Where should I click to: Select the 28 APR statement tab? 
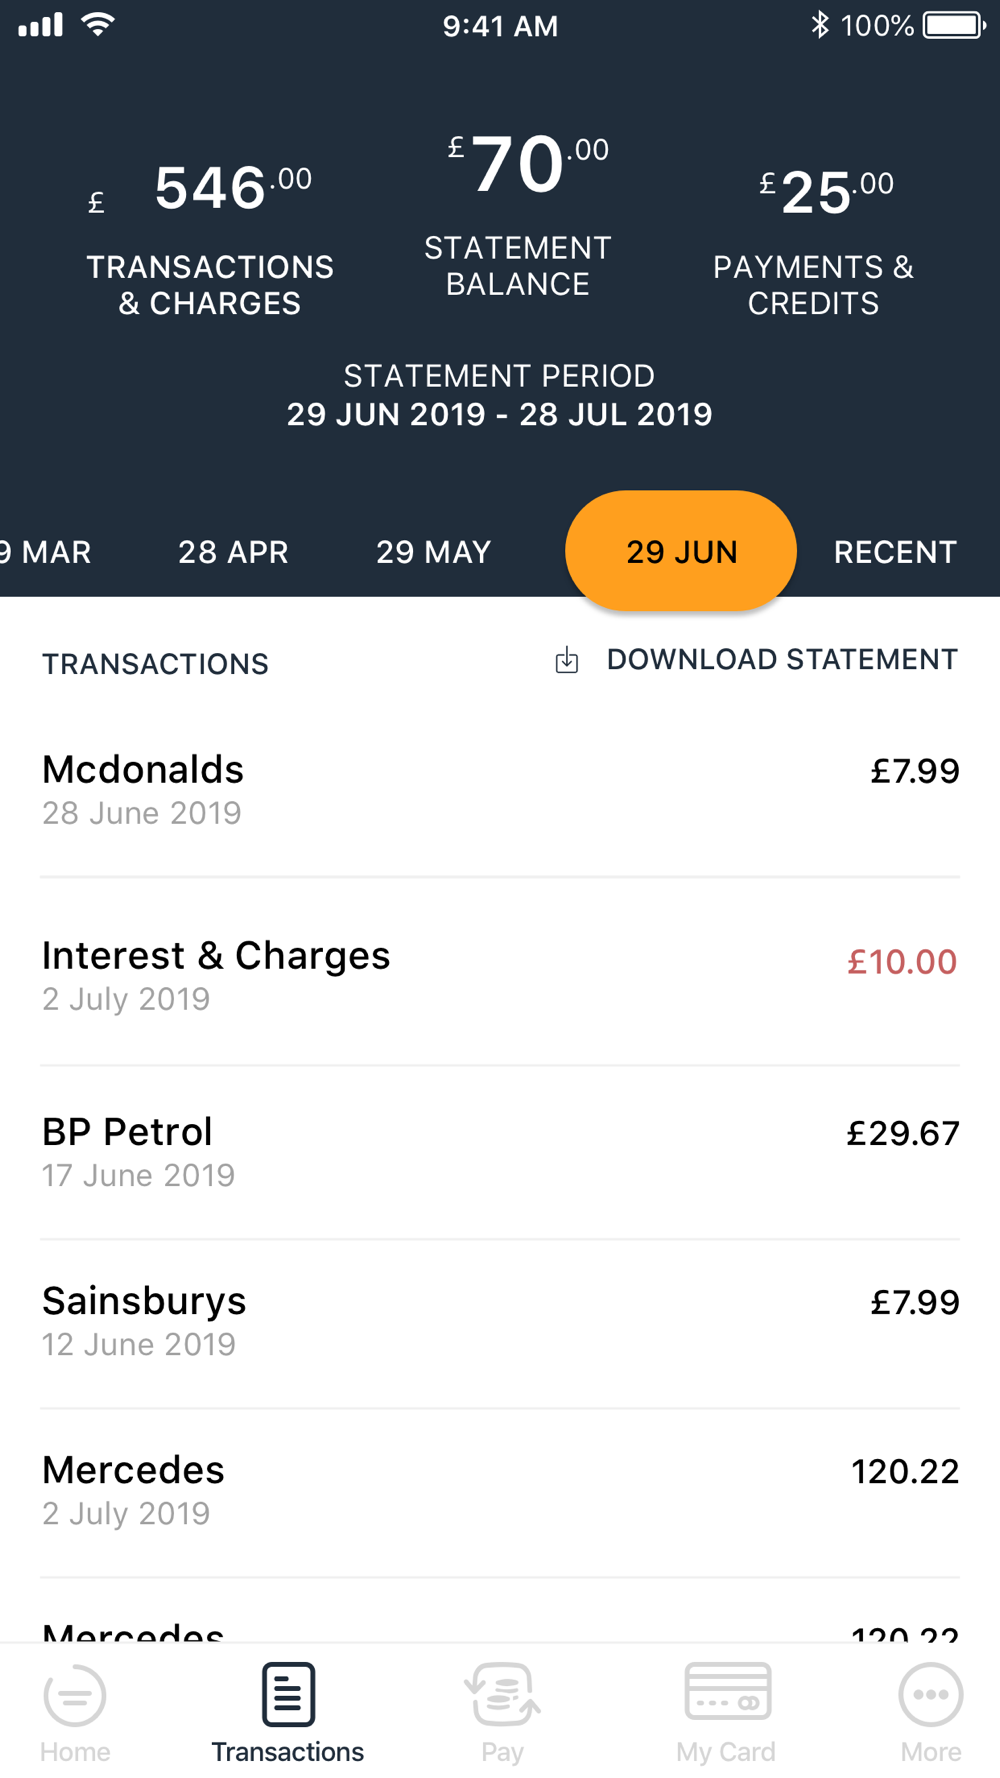coord(233,552)
